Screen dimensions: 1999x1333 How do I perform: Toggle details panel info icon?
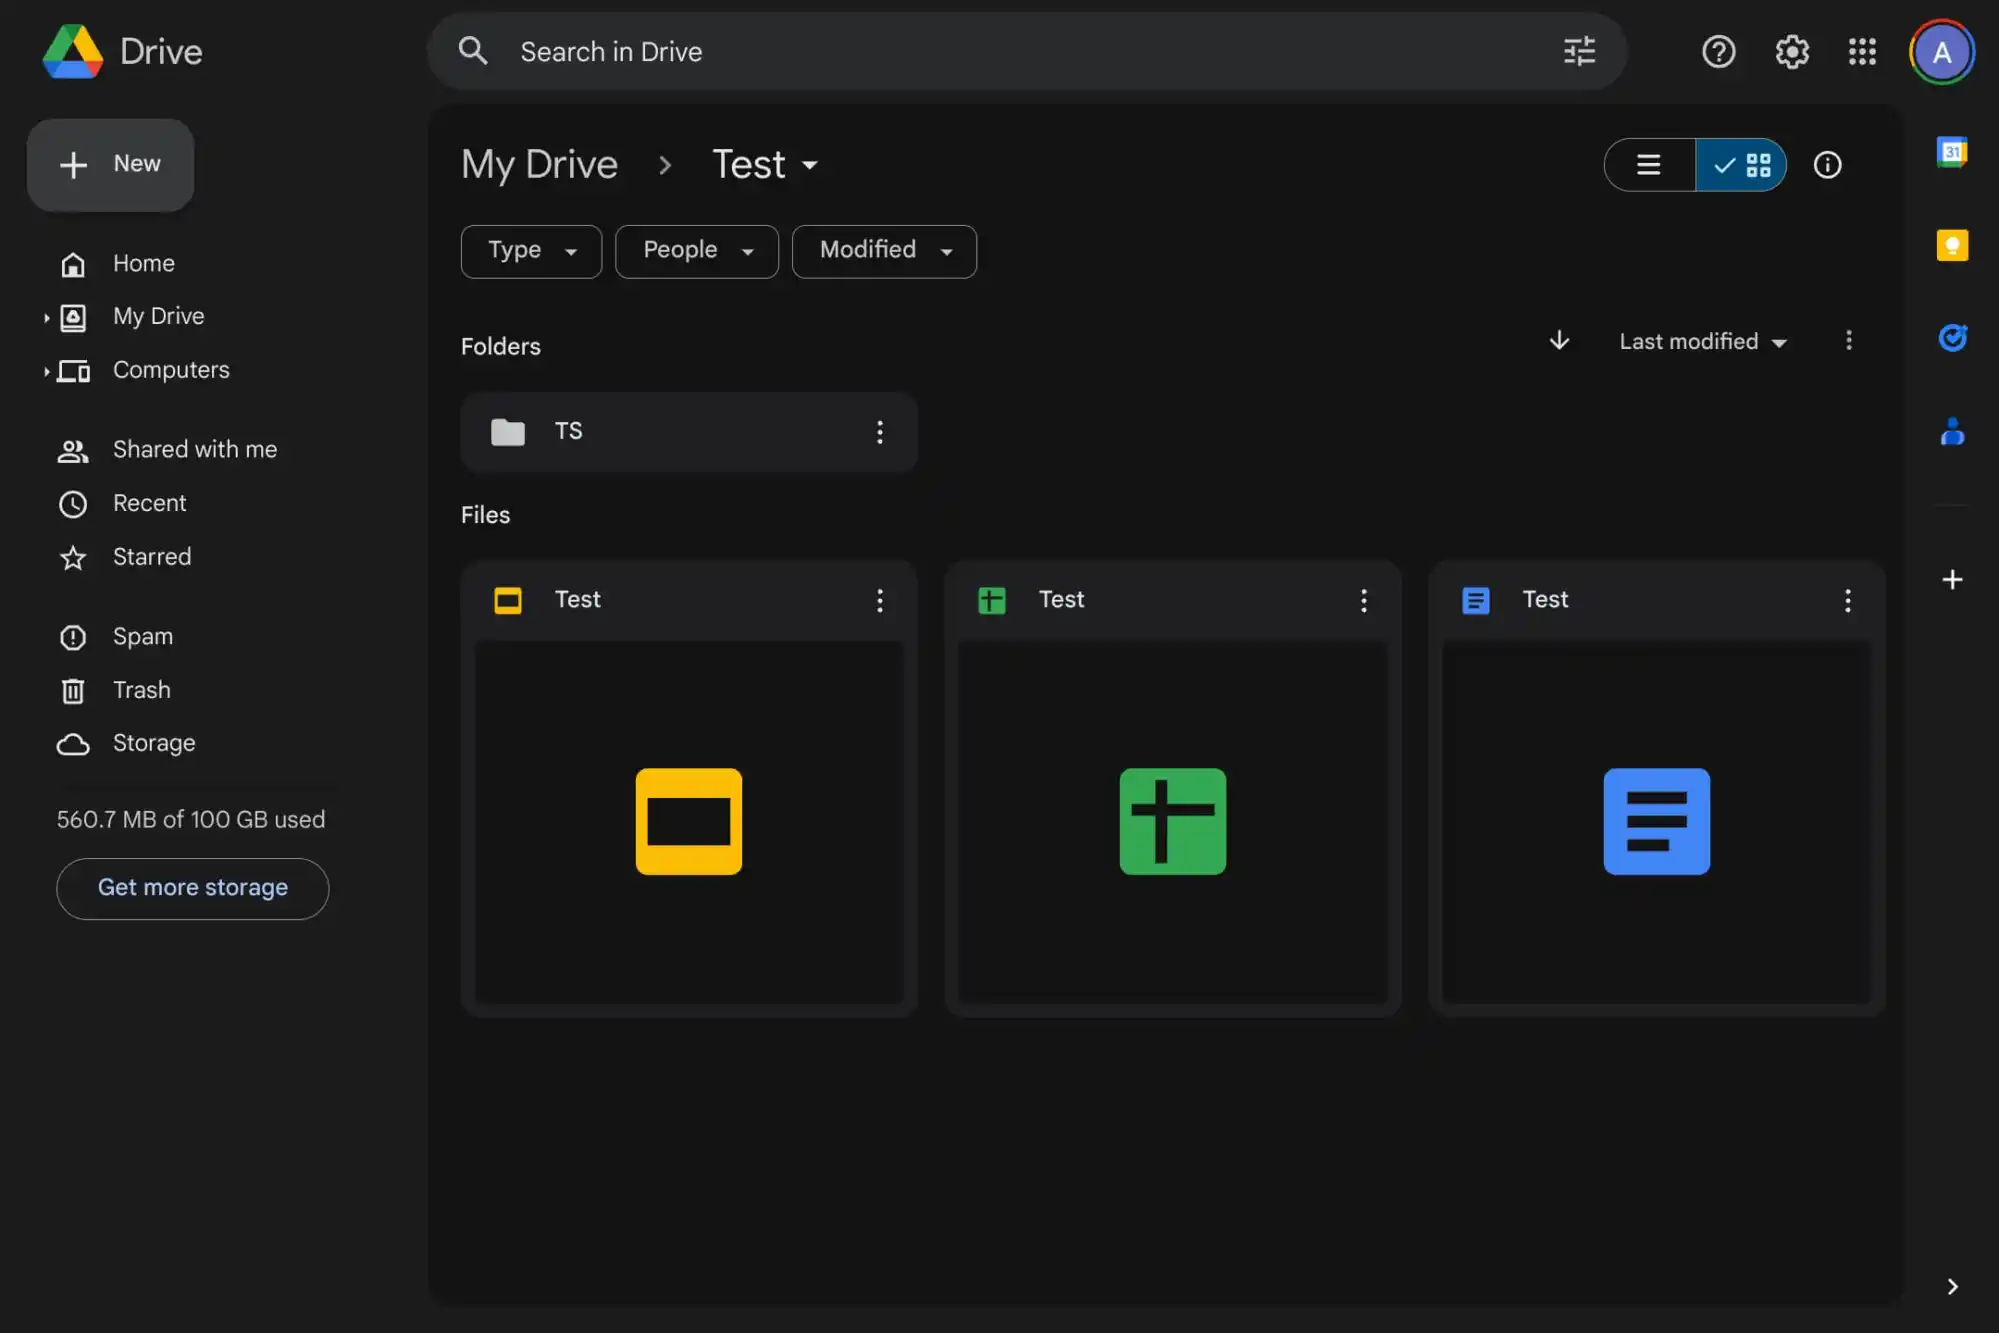(x=1828, y=164)
